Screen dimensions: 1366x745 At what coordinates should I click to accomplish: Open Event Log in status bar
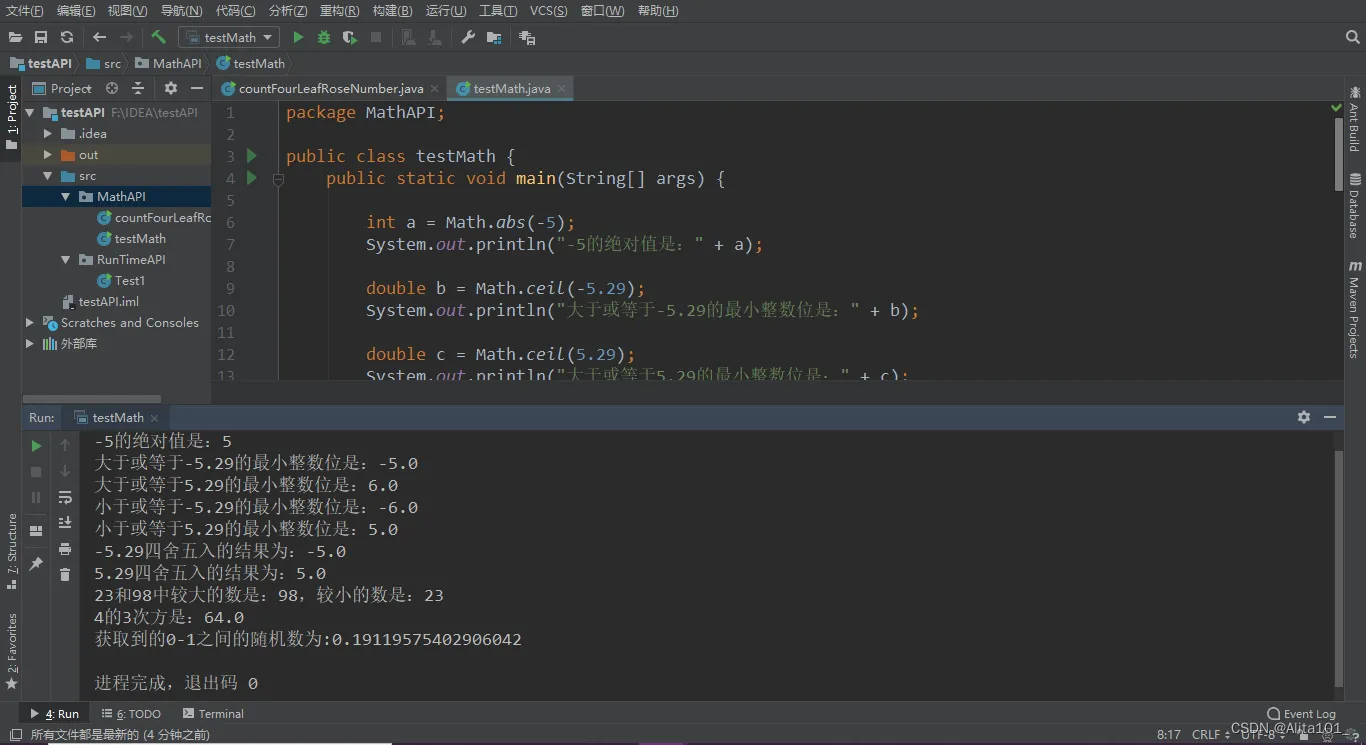[1301, 714]
